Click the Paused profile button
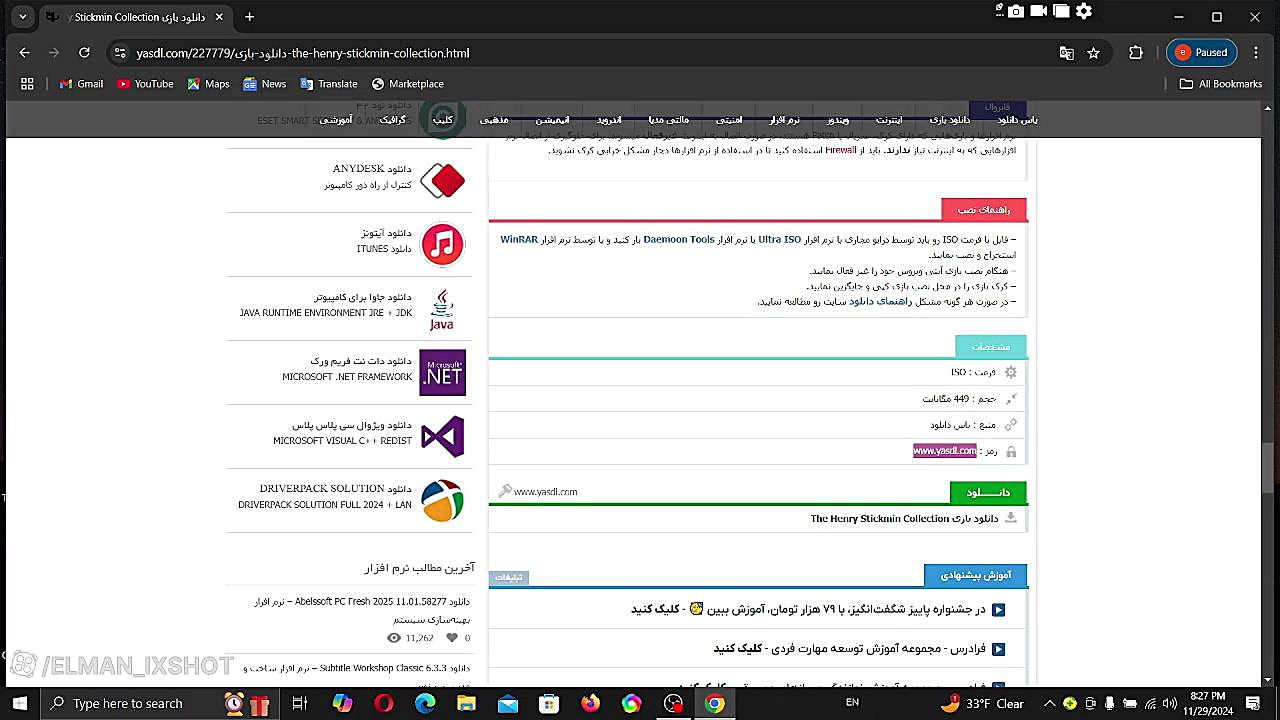 (1202, 53)
